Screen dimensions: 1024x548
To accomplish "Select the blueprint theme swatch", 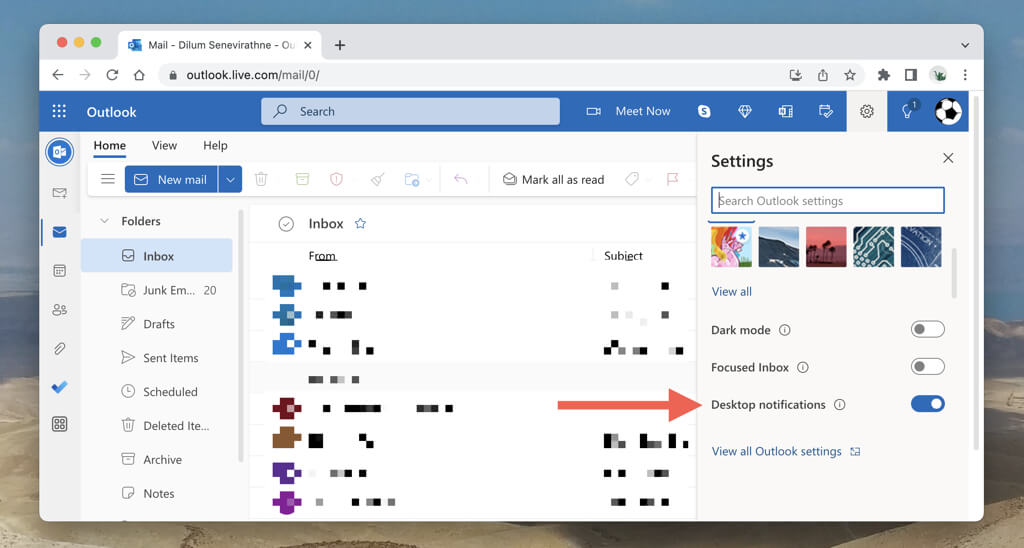I will (921, 247).
